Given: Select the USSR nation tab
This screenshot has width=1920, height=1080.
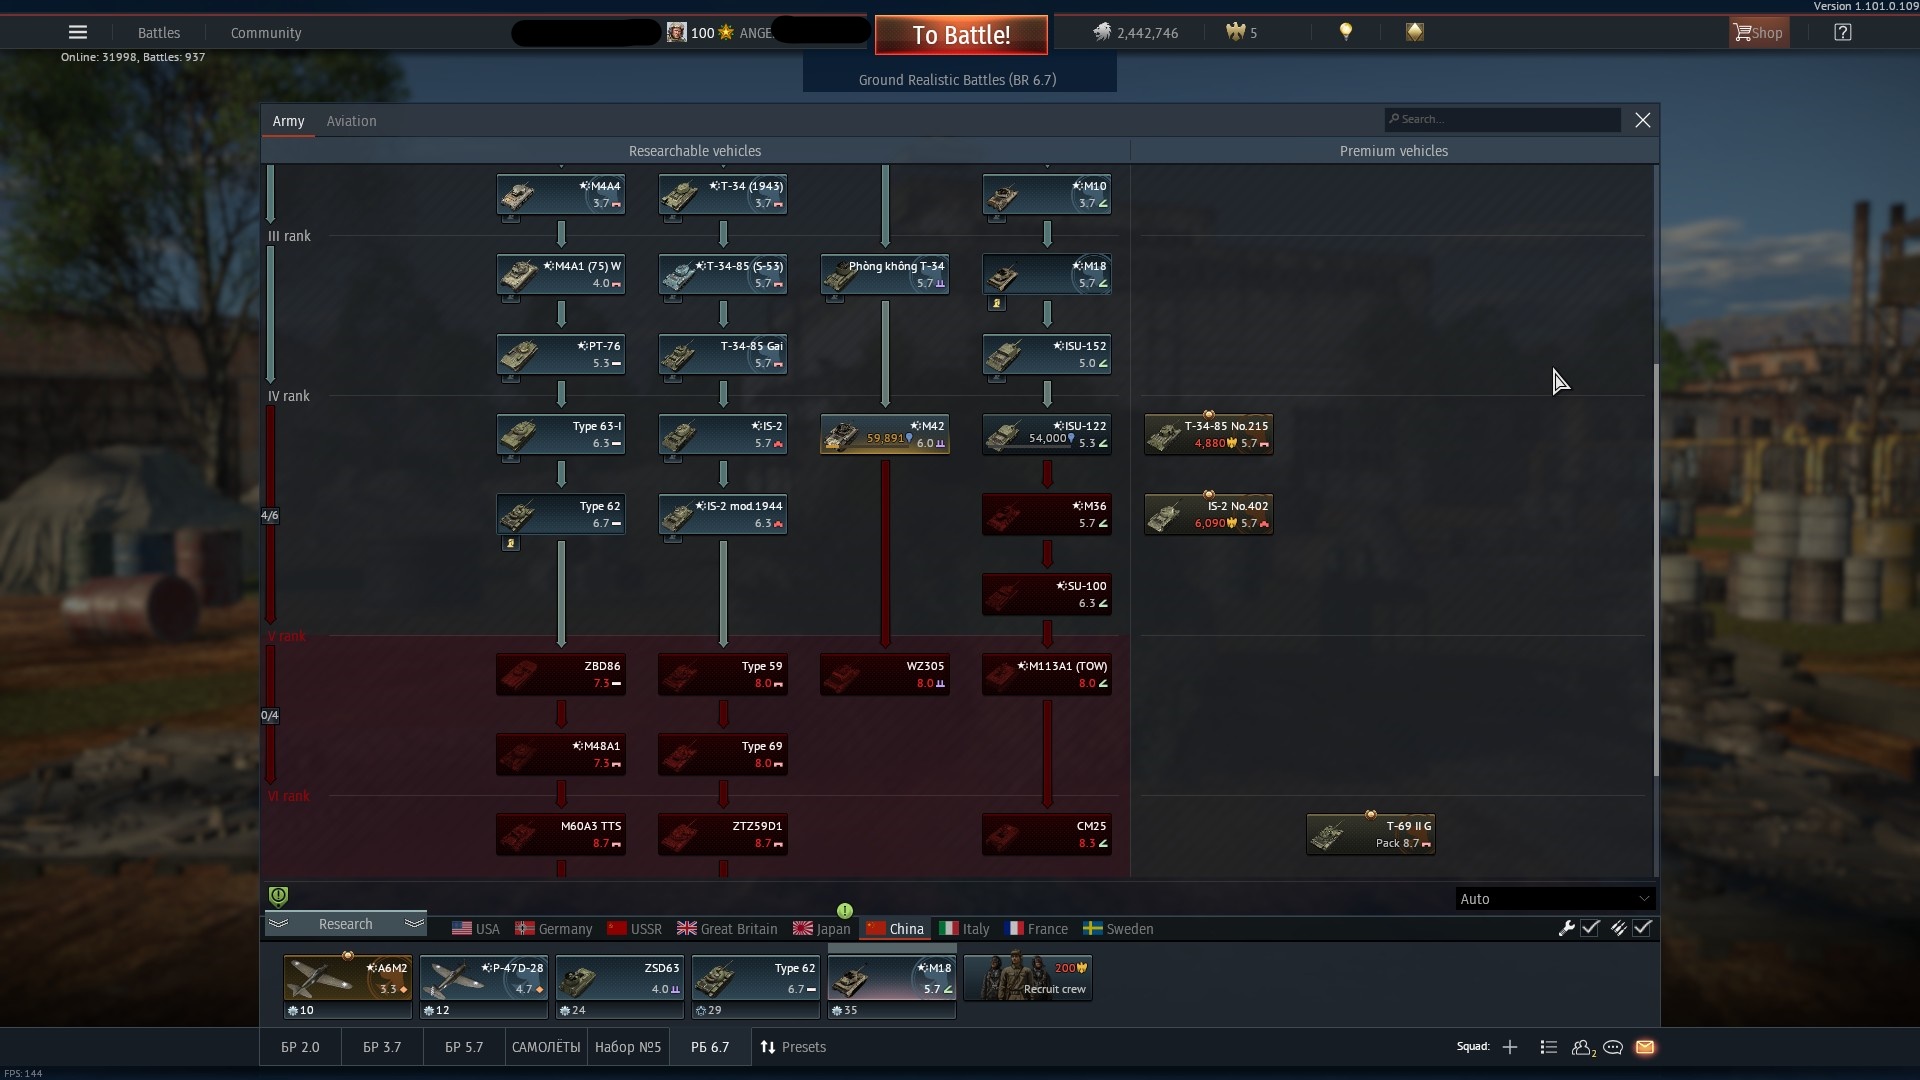Looking at the screenshot, I should click(x=634, y=929).
